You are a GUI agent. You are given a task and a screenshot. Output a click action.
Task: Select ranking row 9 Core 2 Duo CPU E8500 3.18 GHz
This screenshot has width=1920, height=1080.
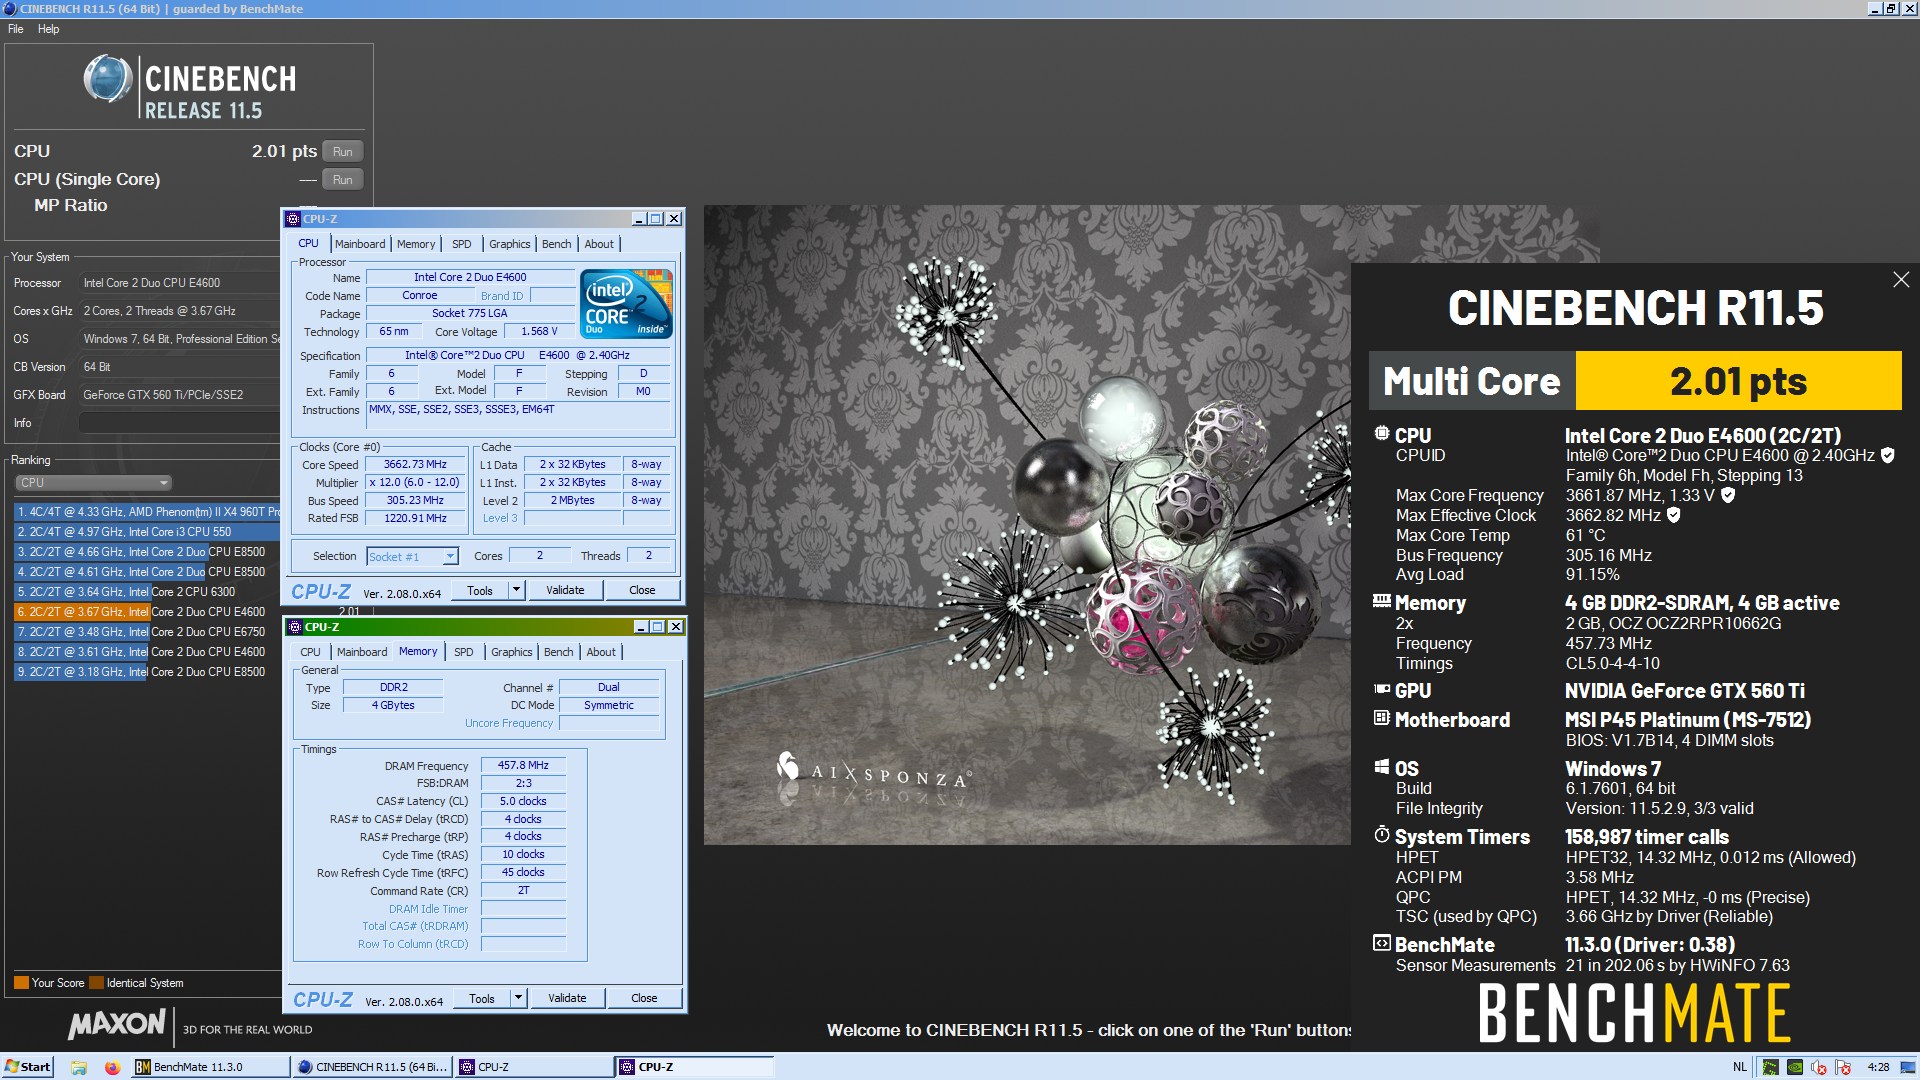[147, 672]
